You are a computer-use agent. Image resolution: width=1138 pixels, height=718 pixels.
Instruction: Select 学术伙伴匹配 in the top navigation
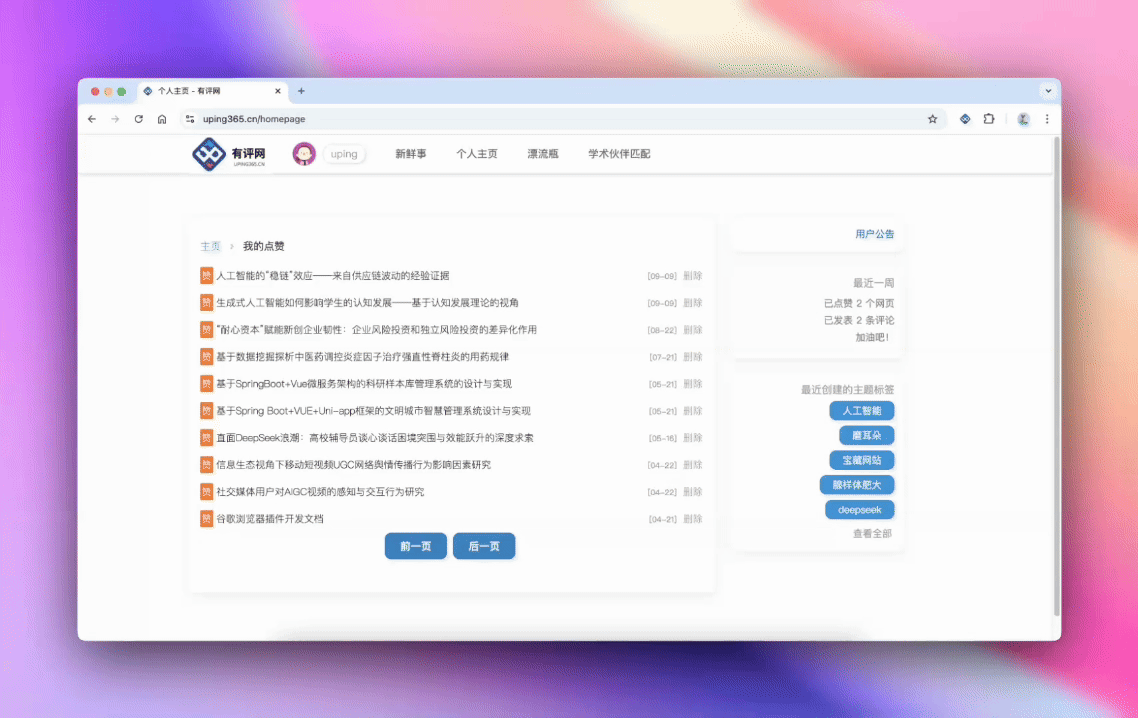coord(619,154)
